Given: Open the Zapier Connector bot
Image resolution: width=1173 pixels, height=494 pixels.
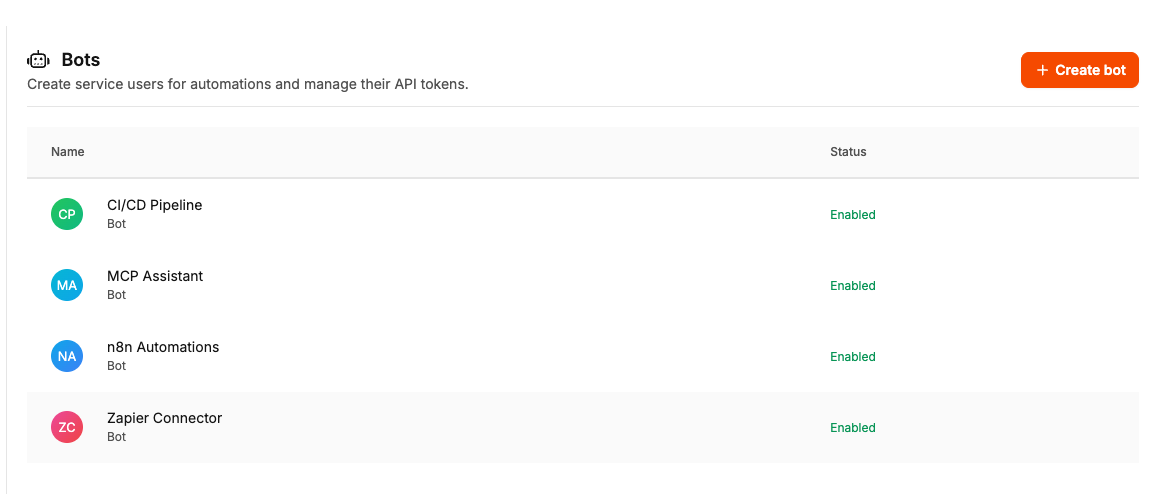Looking at the screenshot, I should coord(164,418).
